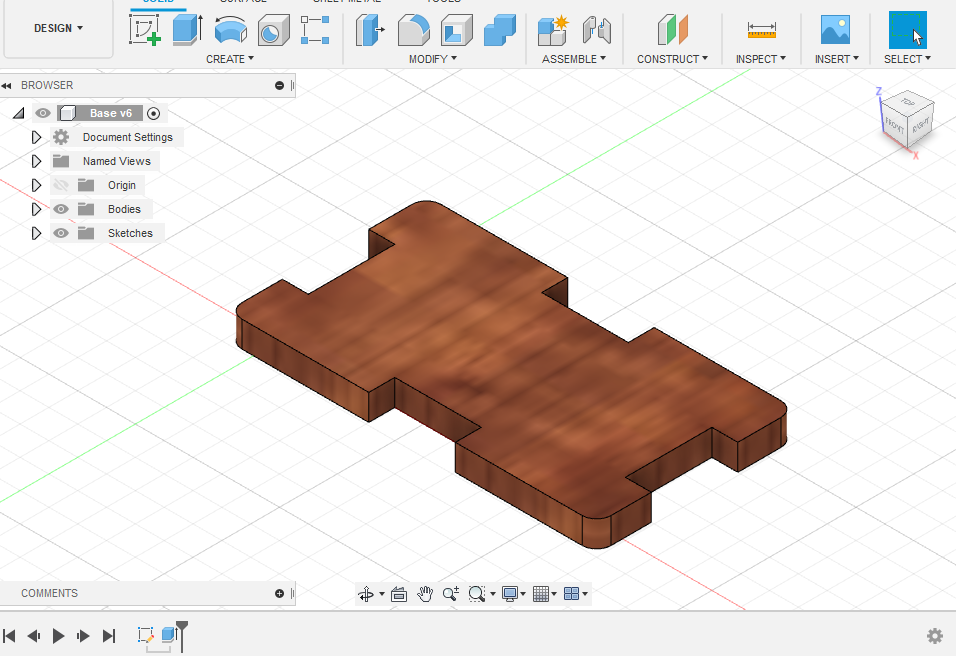Image resolution: width=956 pixels, height=656 pixels.
Task: Open the INSERT dropdown menu
Action: pyautogui.click(x=836, y=59)
